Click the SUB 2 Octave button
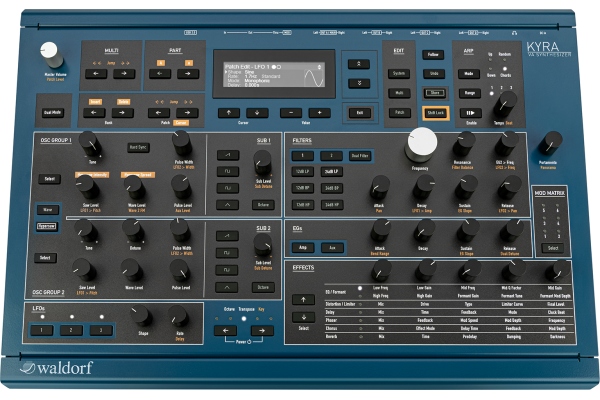This screenshot has height=400, width=600. point(263,287)
